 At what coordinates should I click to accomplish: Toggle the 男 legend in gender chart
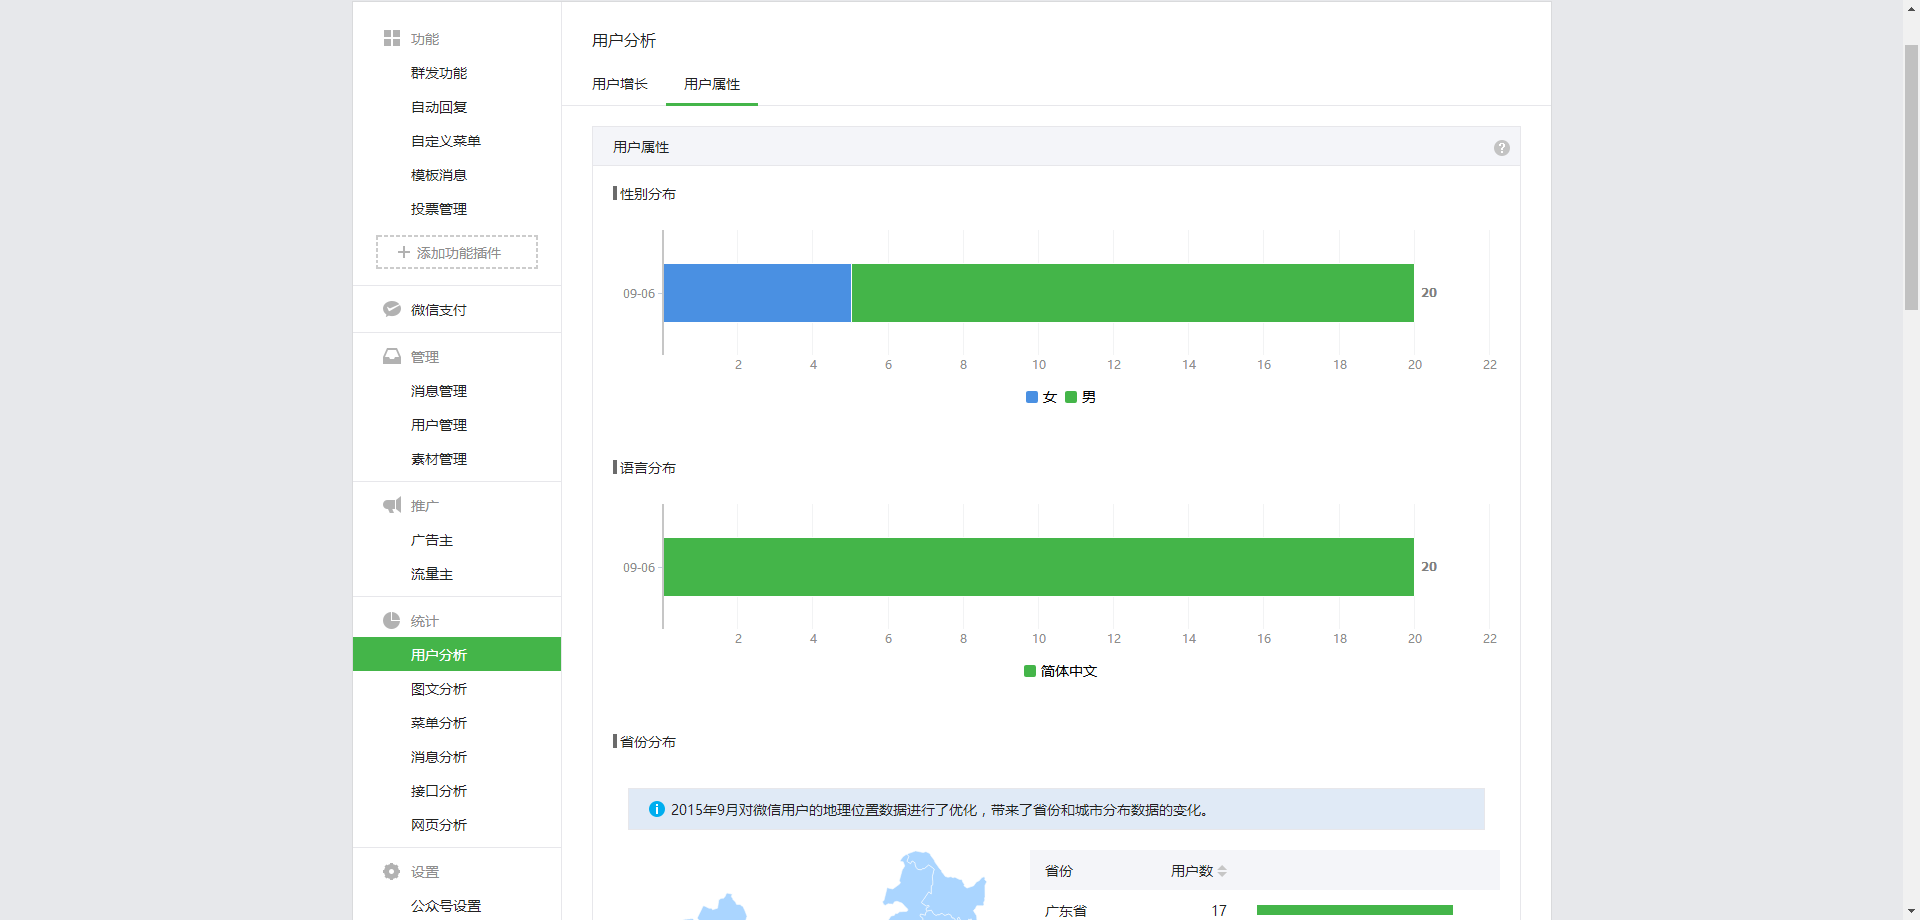(1081, 397)
